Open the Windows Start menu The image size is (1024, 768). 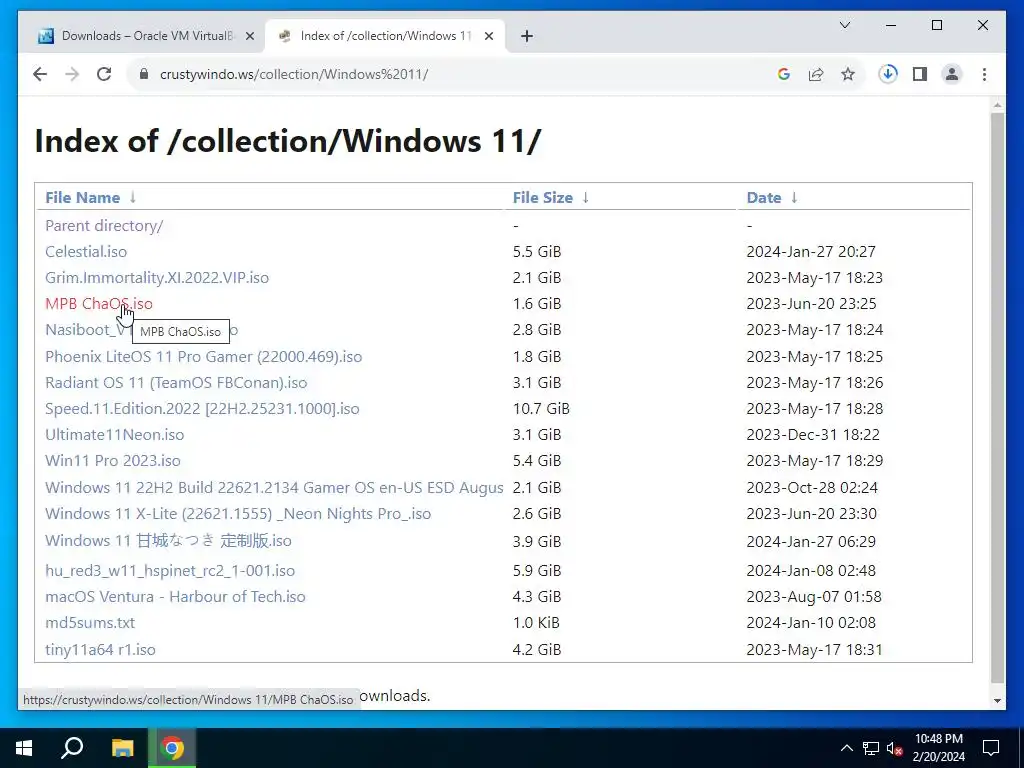point(24,748)
